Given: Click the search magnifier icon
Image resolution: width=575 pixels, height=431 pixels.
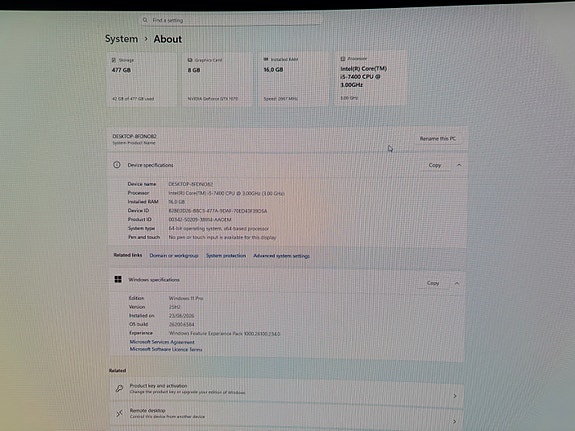Looking at the screenshot, I should (x=145, y=20).
